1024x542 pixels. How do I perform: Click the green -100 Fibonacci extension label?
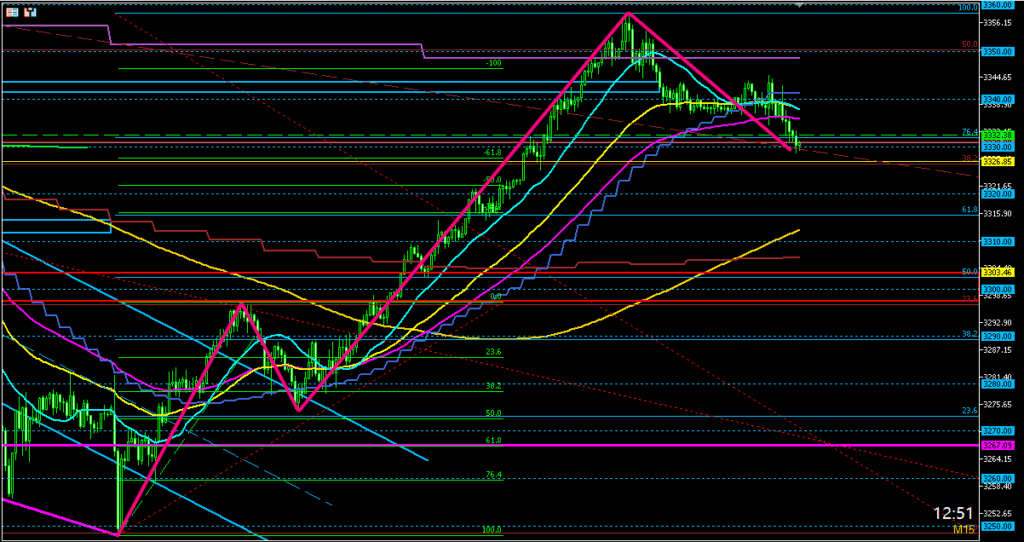(x=494, y=63)
